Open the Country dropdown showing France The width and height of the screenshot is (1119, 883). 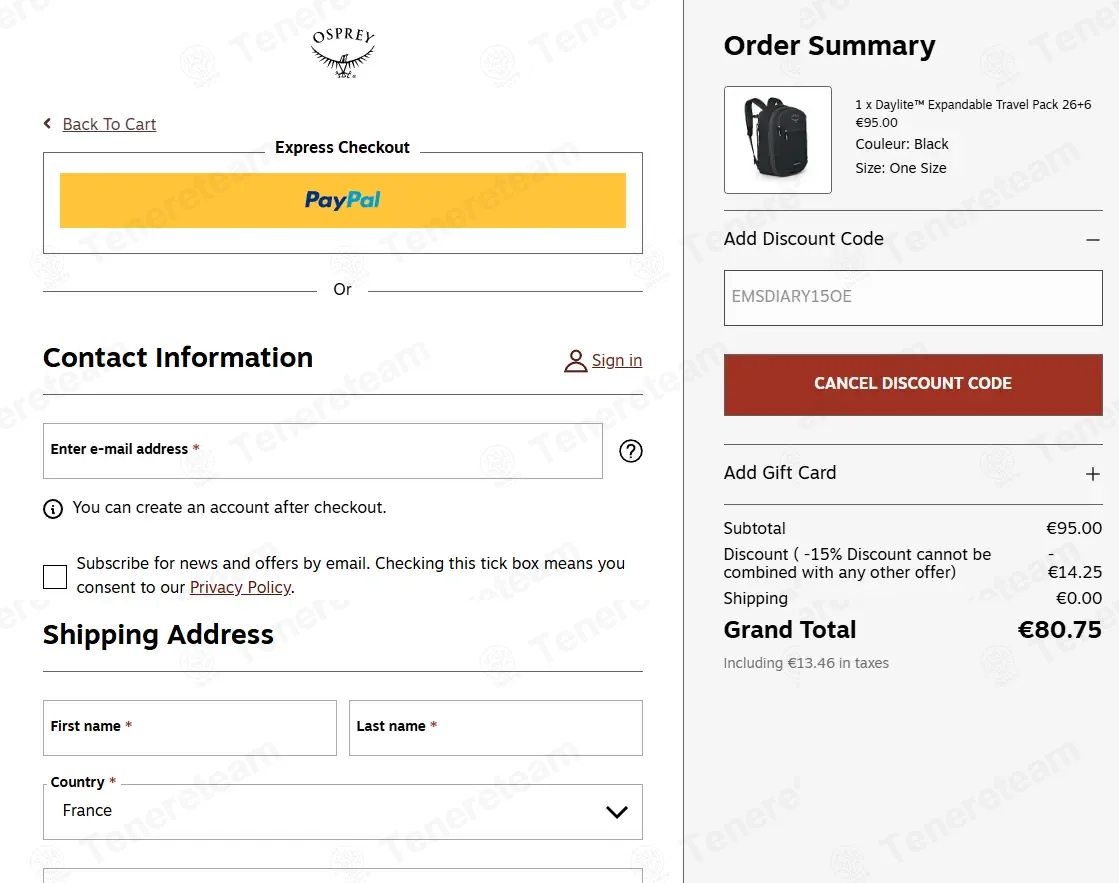pos(343,812)
